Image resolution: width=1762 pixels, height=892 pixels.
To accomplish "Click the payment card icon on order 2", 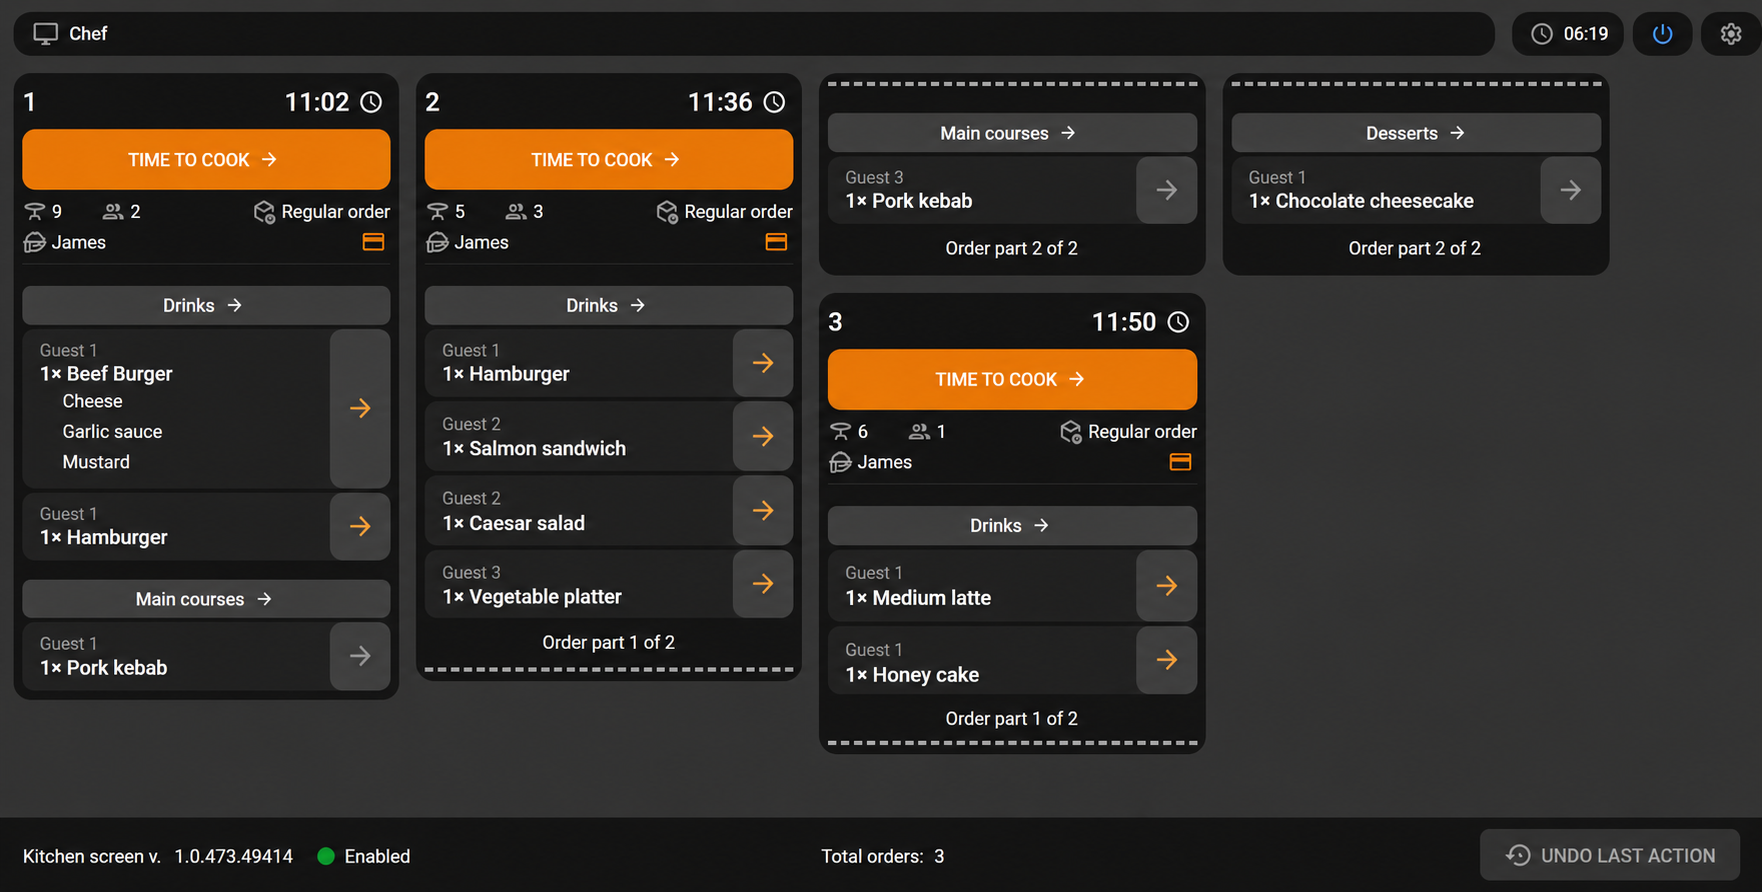I will tap(776, 242).
